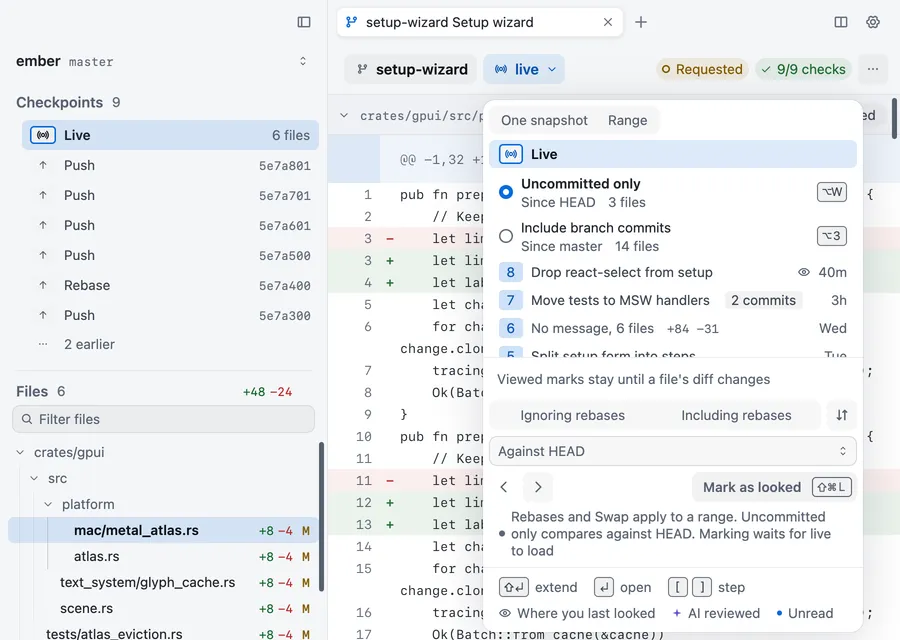Choose Including rebases option

pyautogui.click(x=736, y=416)
